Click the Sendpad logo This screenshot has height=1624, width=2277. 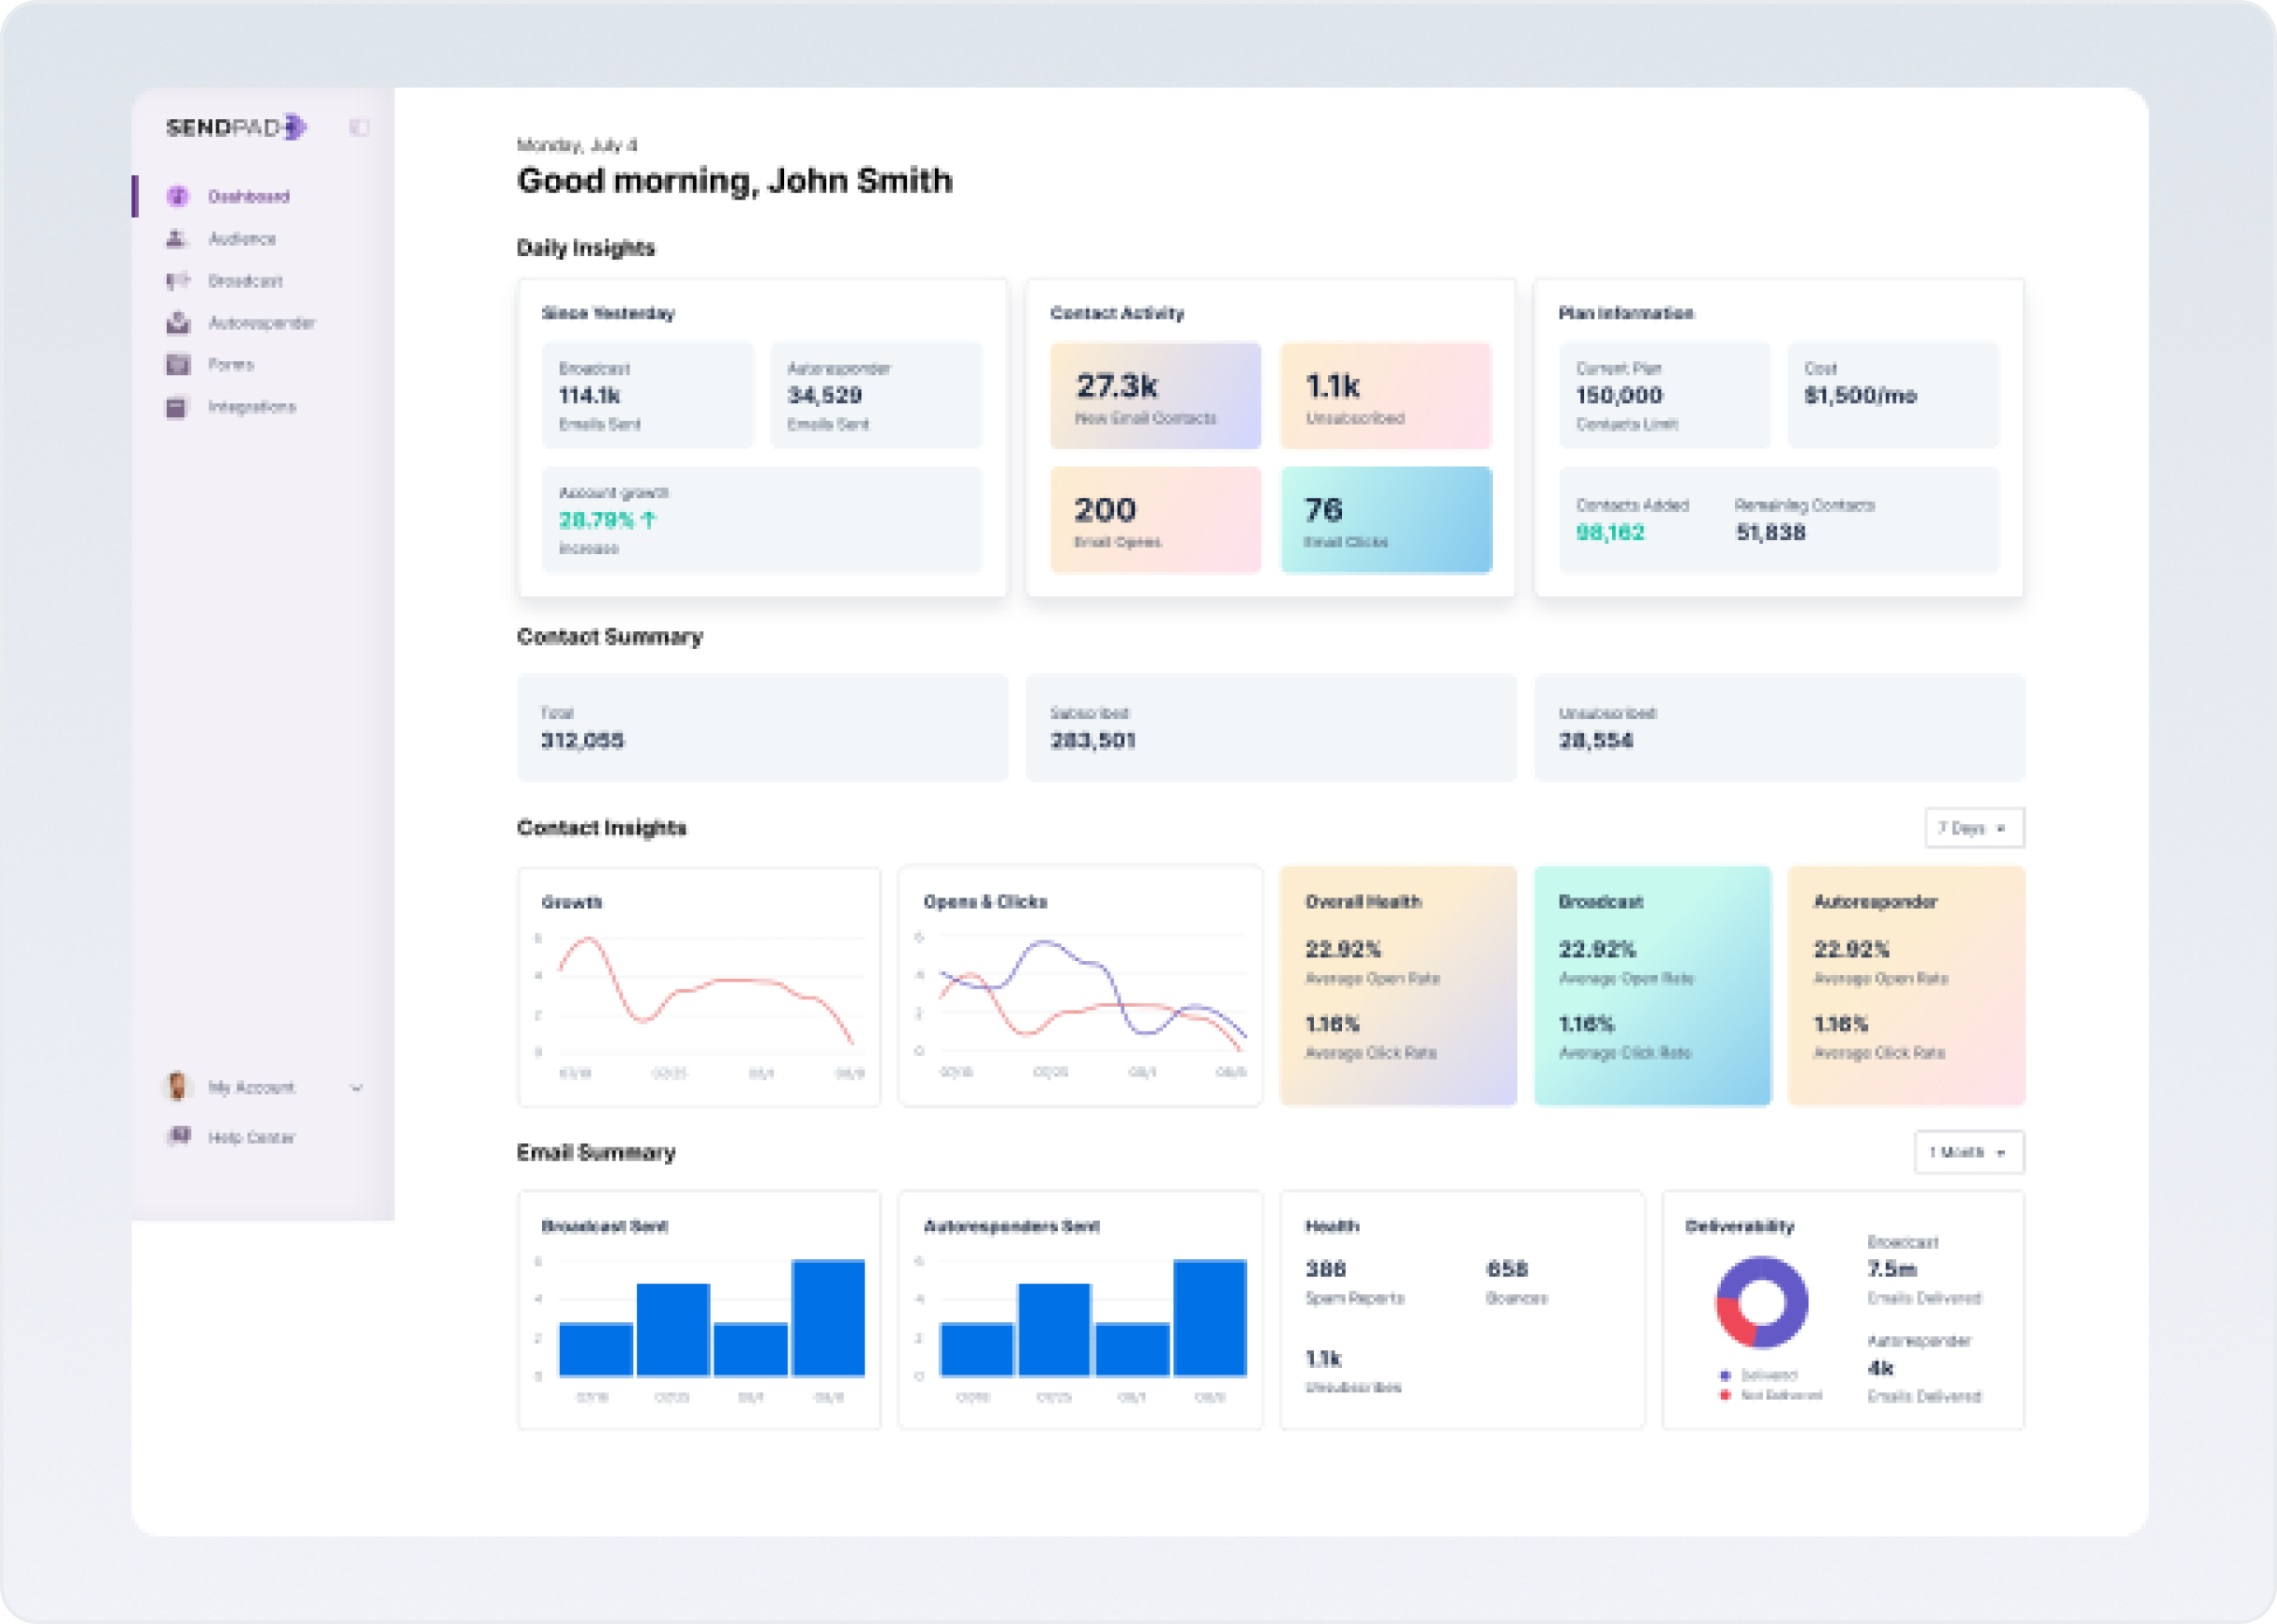click(236, 127)
